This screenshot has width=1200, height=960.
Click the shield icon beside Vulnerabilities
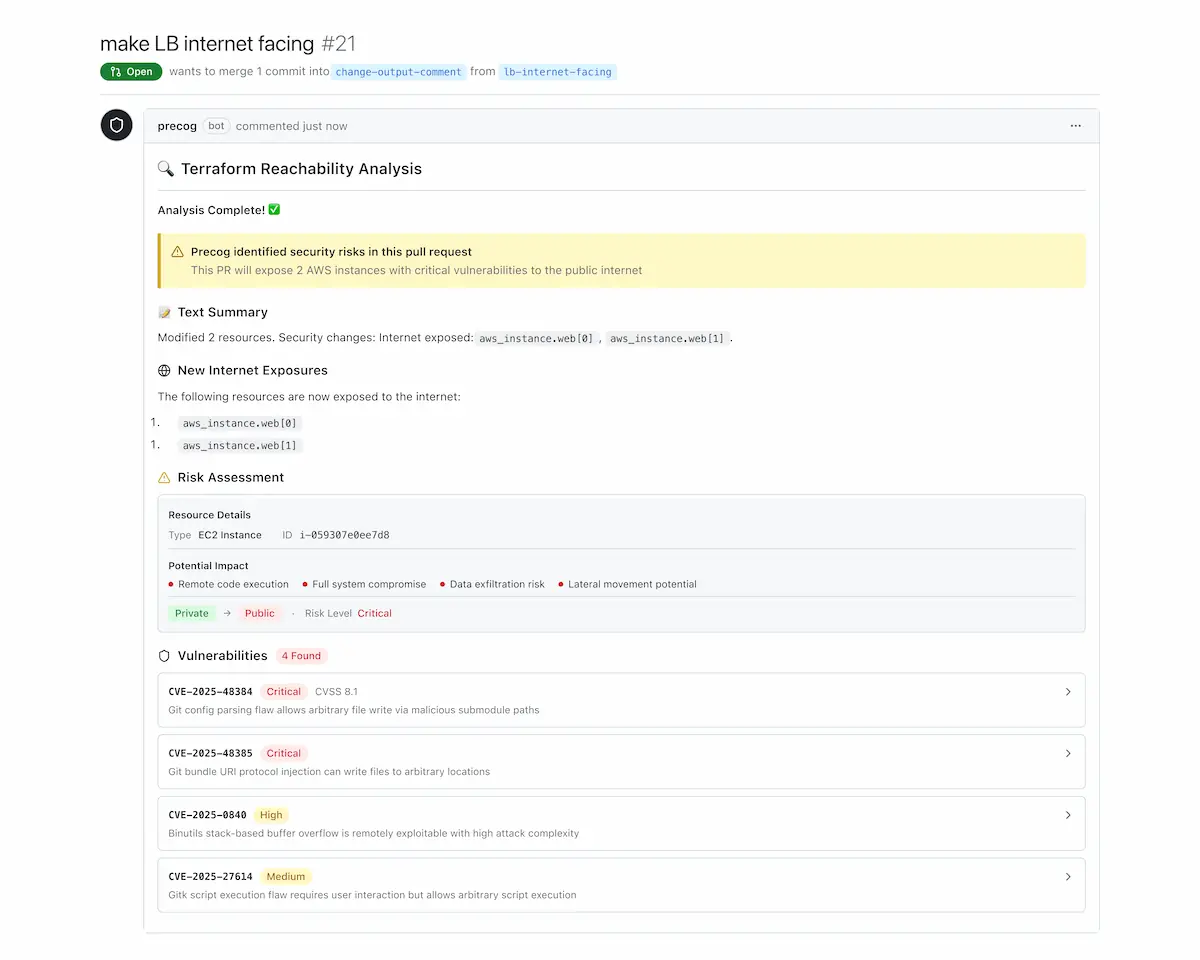tap(163, 655)
